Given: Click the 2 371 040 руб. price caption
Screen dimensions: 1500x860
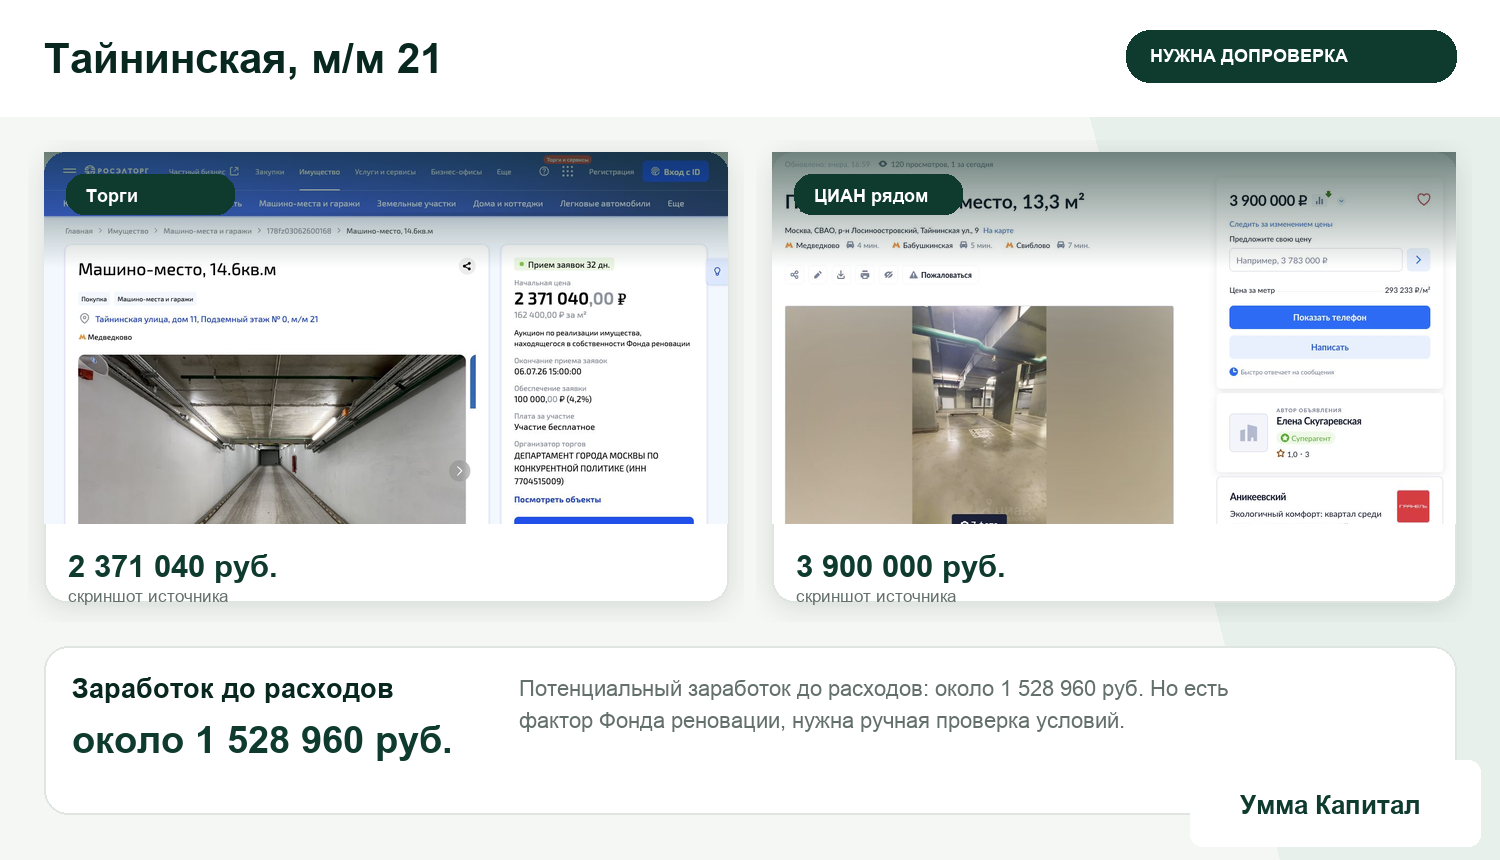Looking at the screenshot, I should pos(172,566).
